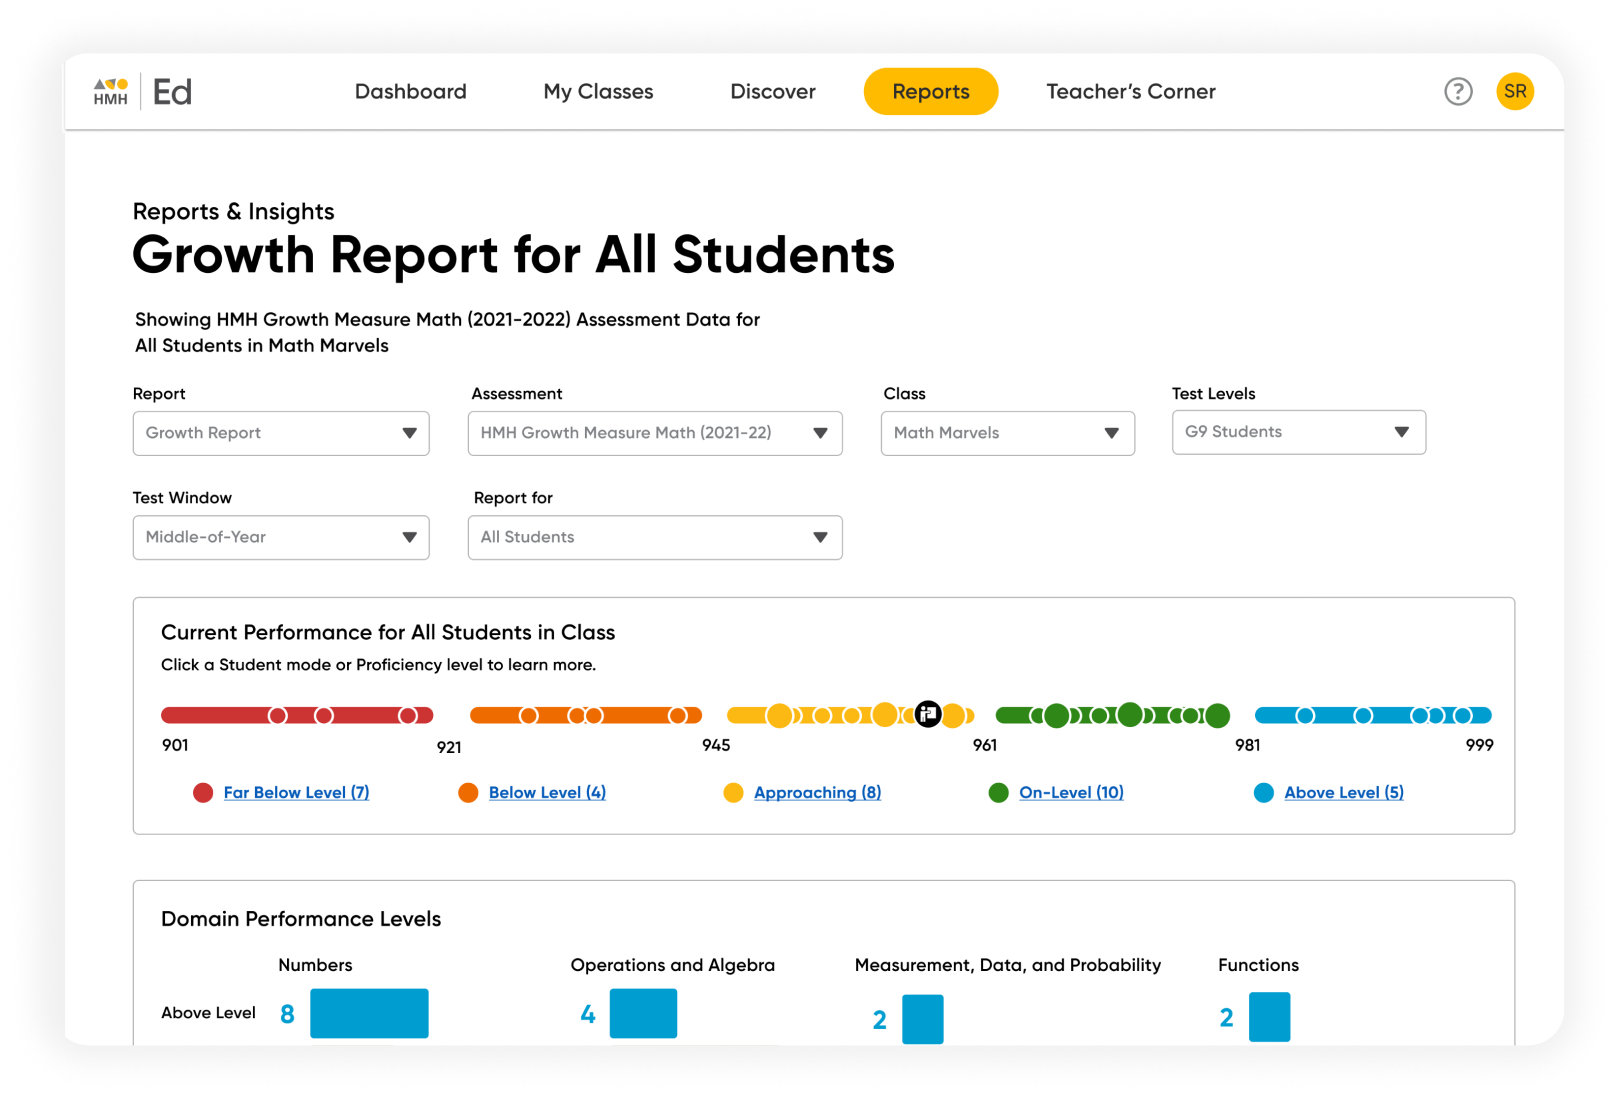The height and width of the screenshot is (1095, 1615).
Task: Open the help question mark icon
Action: pos(1459,91)
